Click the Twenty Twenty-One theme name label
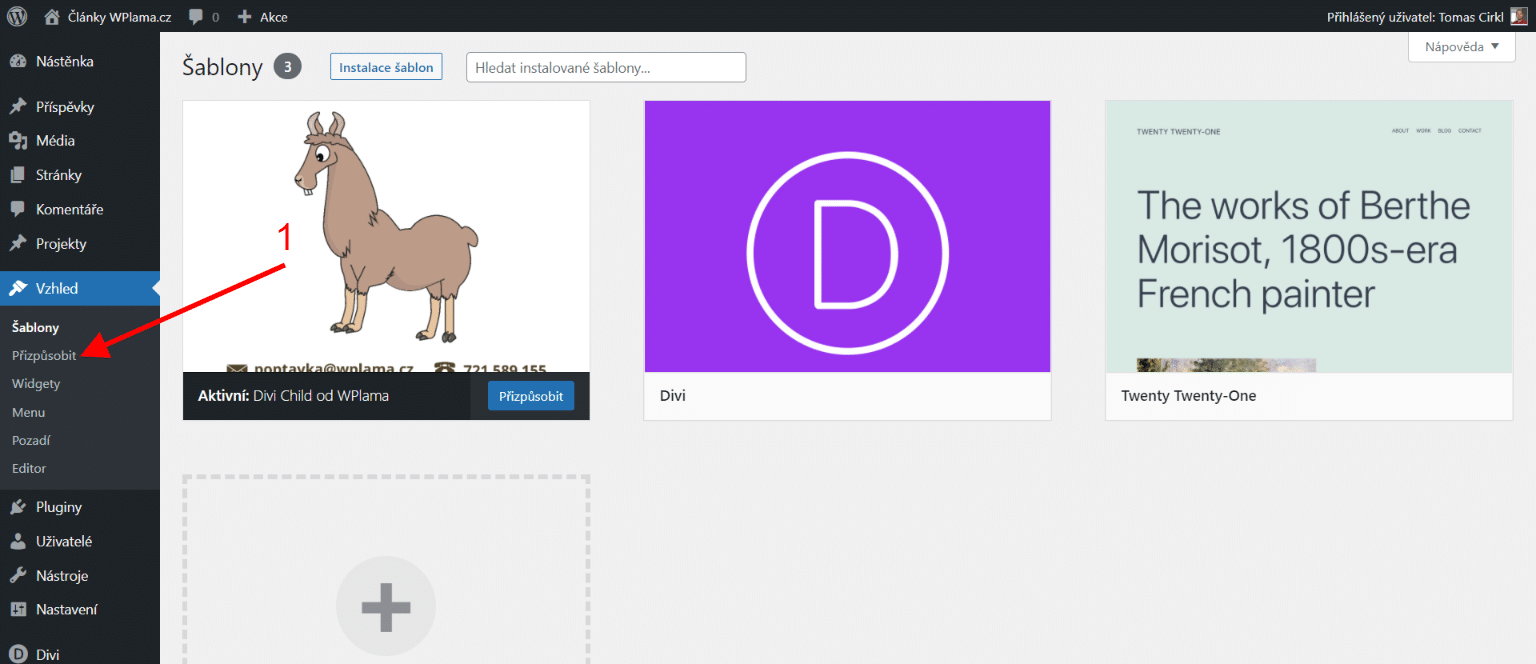 point(1189,396)
